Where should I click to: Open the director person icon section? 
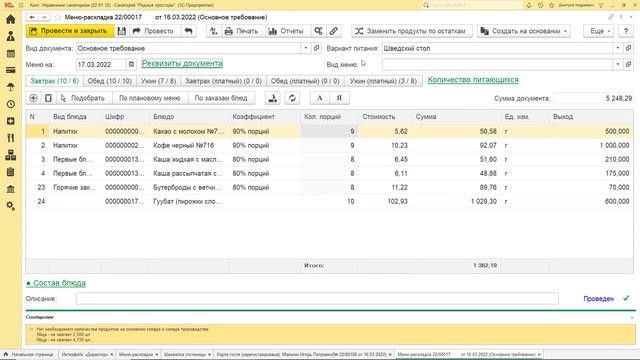click(x=11, y=36)
